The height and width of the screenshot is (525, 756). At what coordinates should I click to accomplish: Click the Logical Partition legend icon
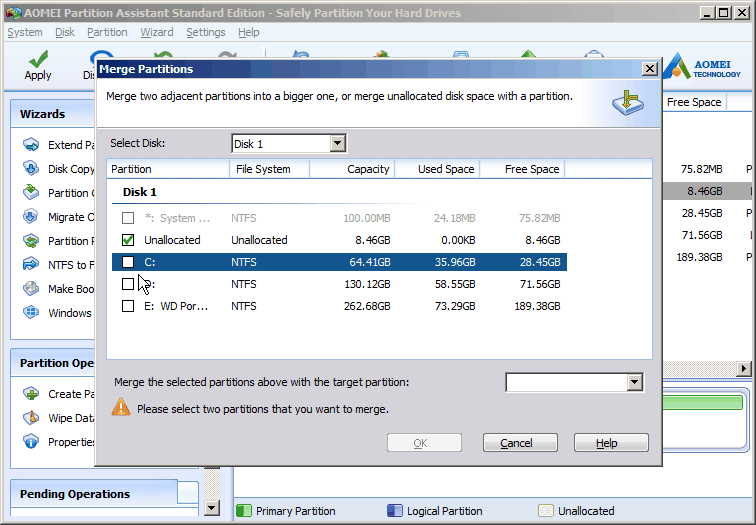395,511
